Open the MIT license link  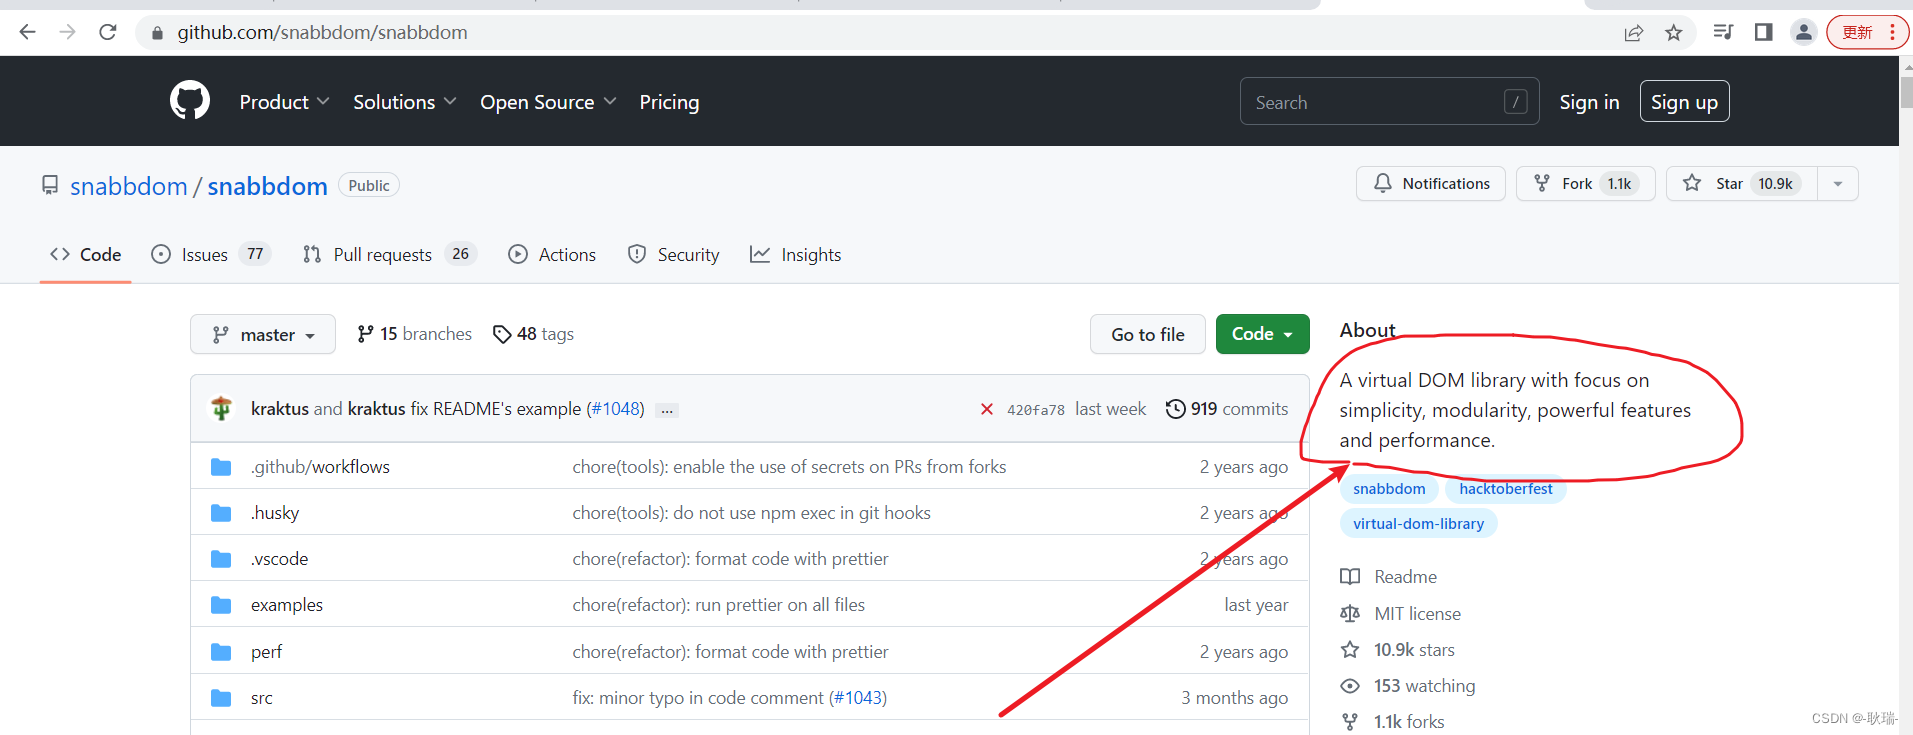coord(1400,614)
